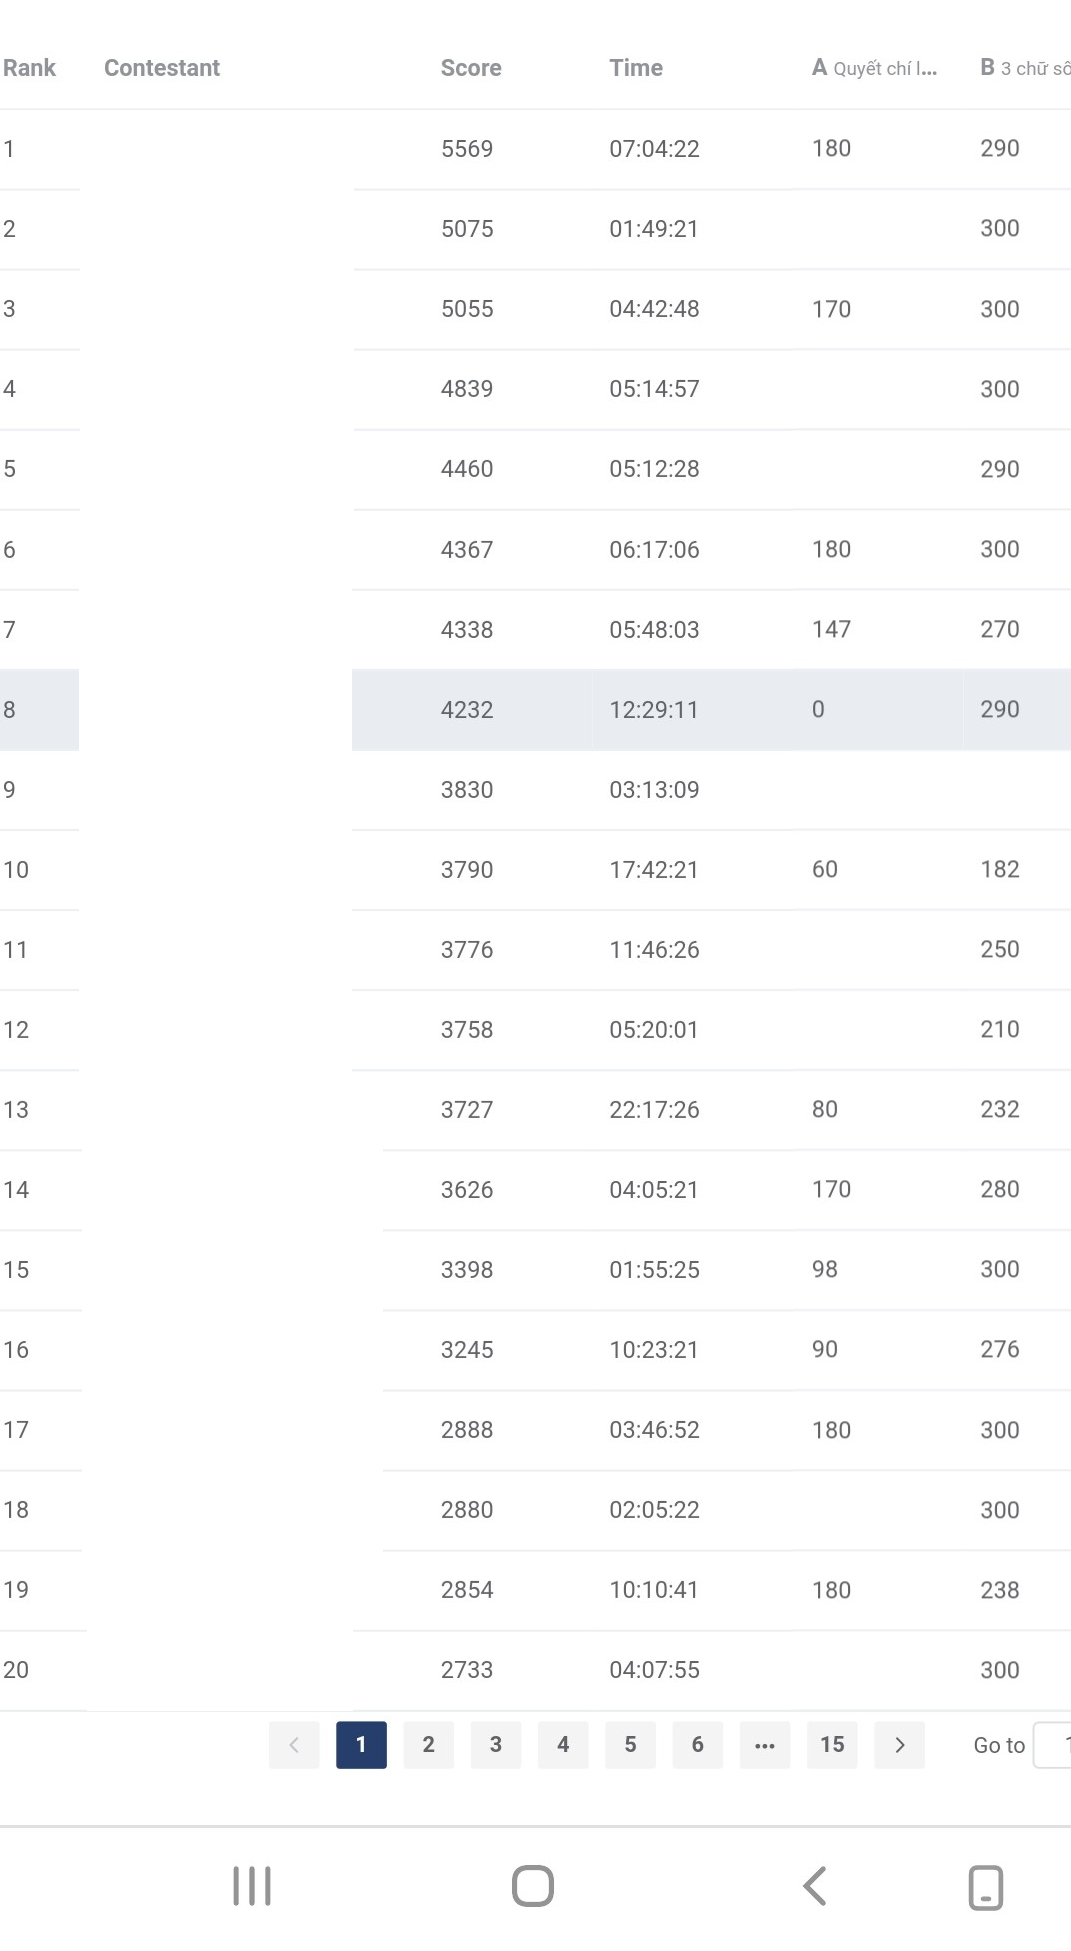Sort by the Score column header
The image size is (1071, 1951).
(x=471, y=68)
